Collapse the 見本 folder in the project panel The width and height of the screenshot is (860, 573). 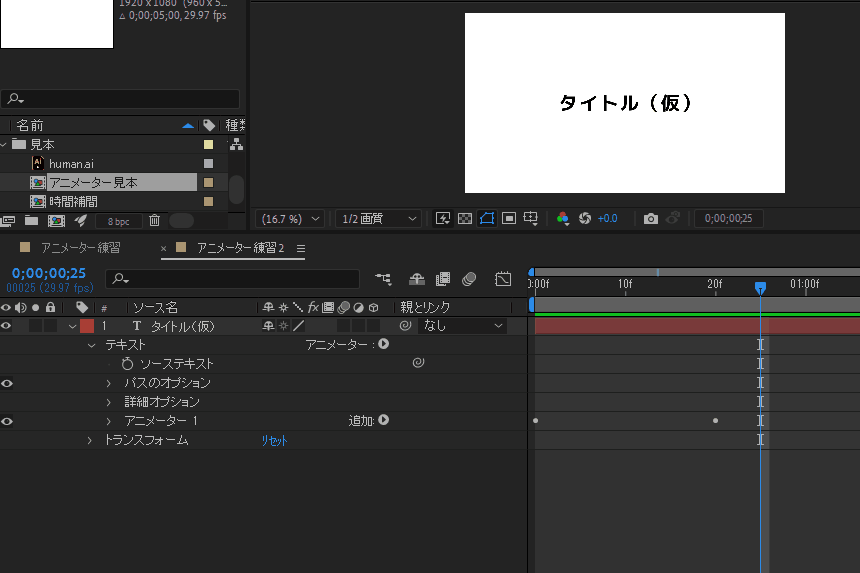pyautogui.click(x=4, y=145)
